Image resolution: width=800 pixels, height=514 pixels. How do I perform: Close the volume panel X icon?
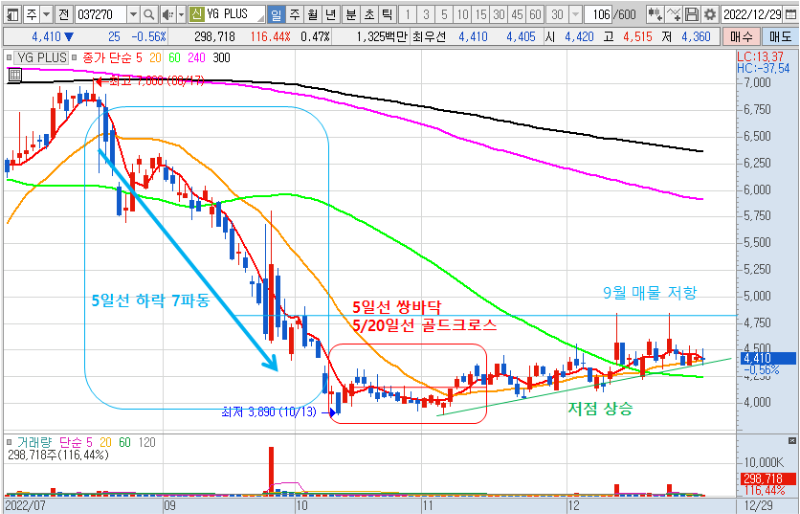tap(791, 440)
